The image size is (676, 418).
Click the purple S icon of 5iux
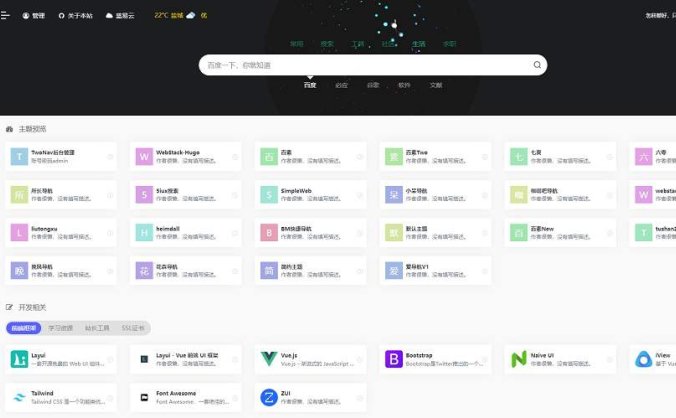tap(144, 194)
